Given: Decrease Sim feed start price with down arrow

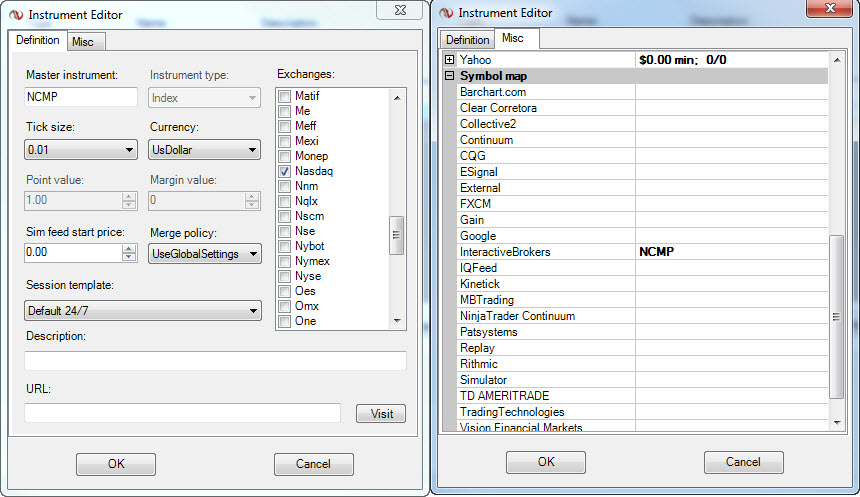Looking at the screenshot, I should (129, 257).
